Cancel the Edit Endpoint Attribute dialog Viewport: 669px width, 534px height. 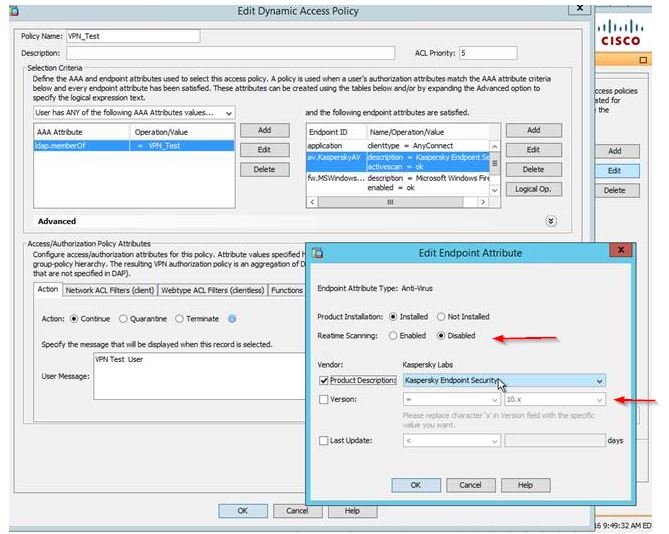pyautogui.click(x=471, y=485)
